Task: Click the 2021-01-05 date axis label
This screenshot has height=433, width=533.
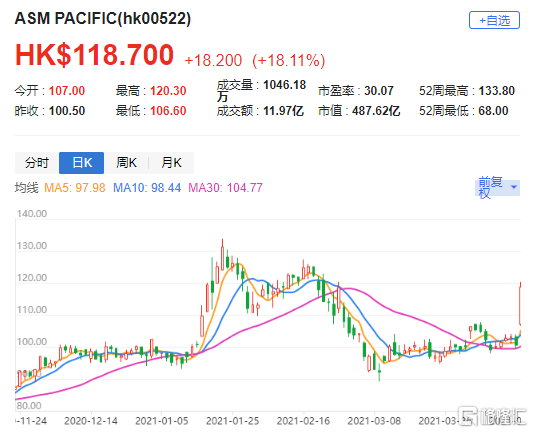Action: pos(161,421)
